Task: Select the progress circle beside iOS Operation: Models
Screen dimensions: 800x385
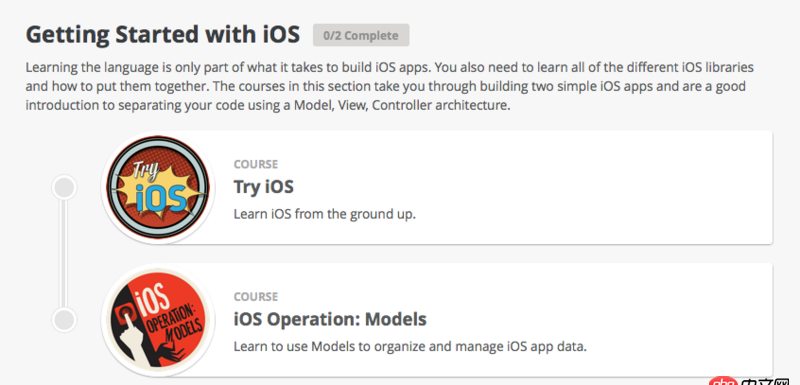Action: (x=64, y=320)
